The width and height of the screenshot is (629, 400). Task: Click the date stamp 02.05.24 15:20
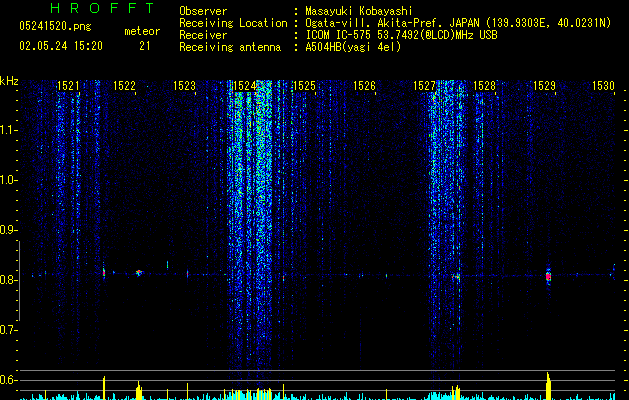pyautogui.click(x=61, y=46)
